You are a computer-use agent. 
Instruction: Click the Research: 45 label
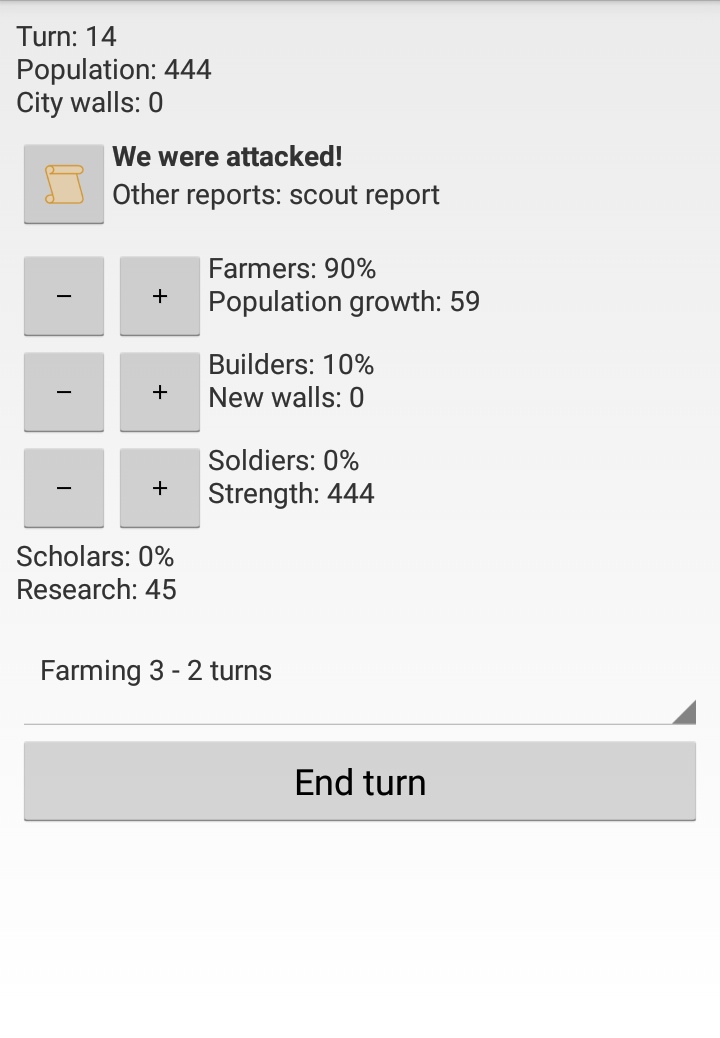[97, 590]
